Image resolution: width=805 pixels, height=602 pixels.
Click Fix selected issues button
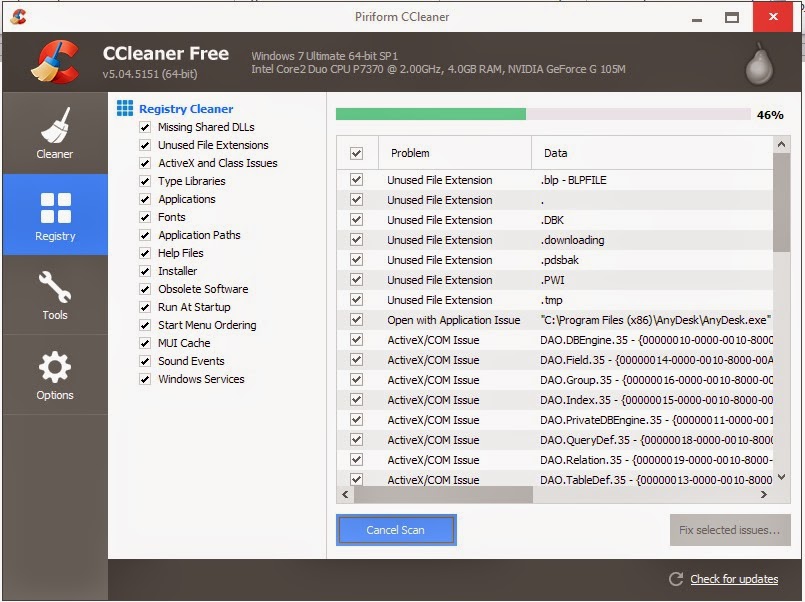click(x=730, y=530)
